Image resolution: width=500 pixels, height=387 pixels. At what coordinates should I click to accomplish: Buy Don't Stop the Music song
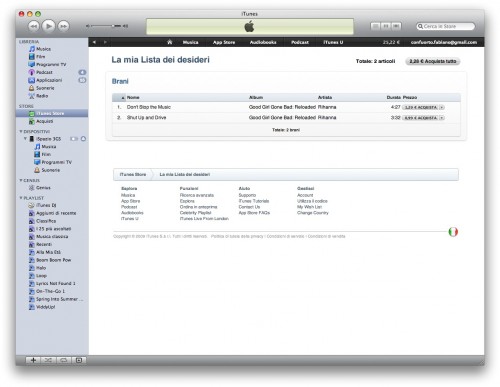421,107
